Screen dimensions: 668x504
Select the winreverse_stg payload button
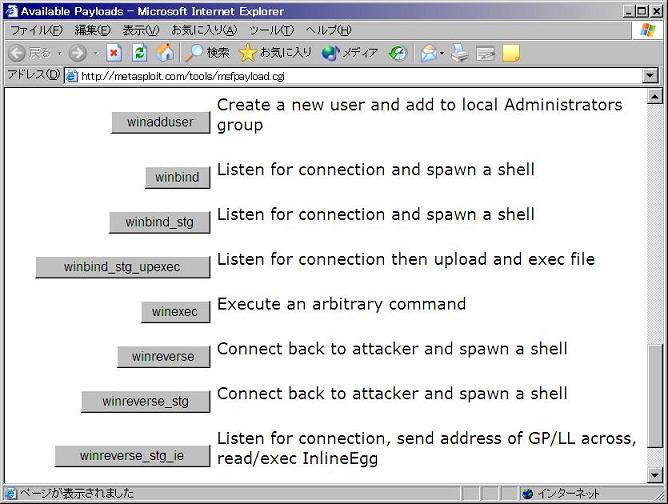click(x=146, y=401)
